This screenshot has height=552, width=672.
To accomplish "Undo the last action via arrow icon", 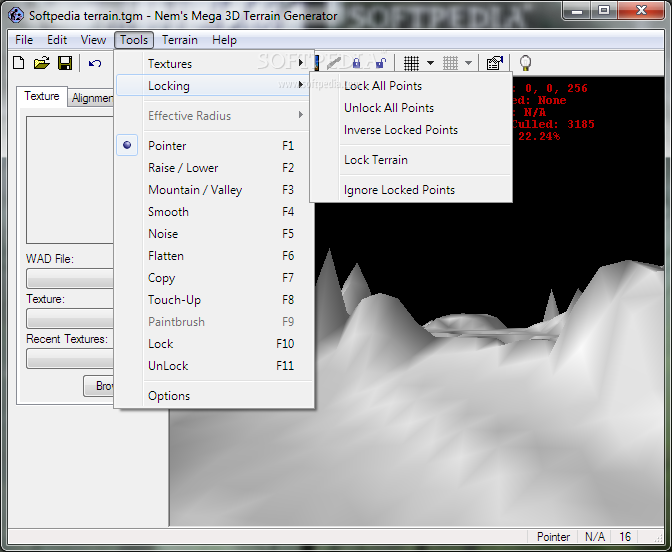I will tap(95, 63).
